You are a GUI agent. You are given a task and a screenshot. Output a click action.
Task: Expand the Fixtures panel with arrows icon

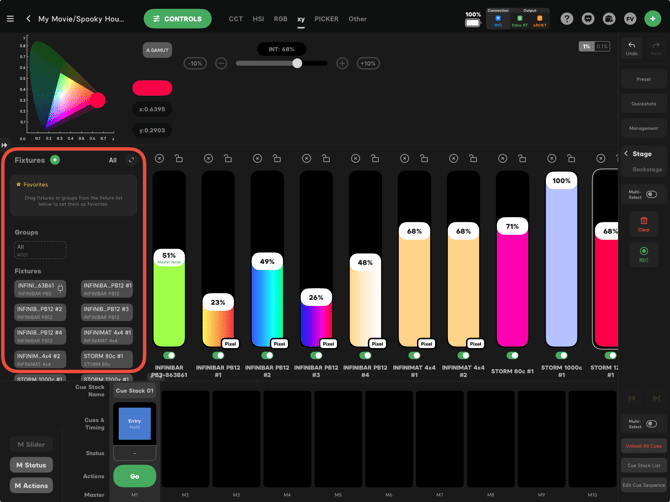coord(131,160)
